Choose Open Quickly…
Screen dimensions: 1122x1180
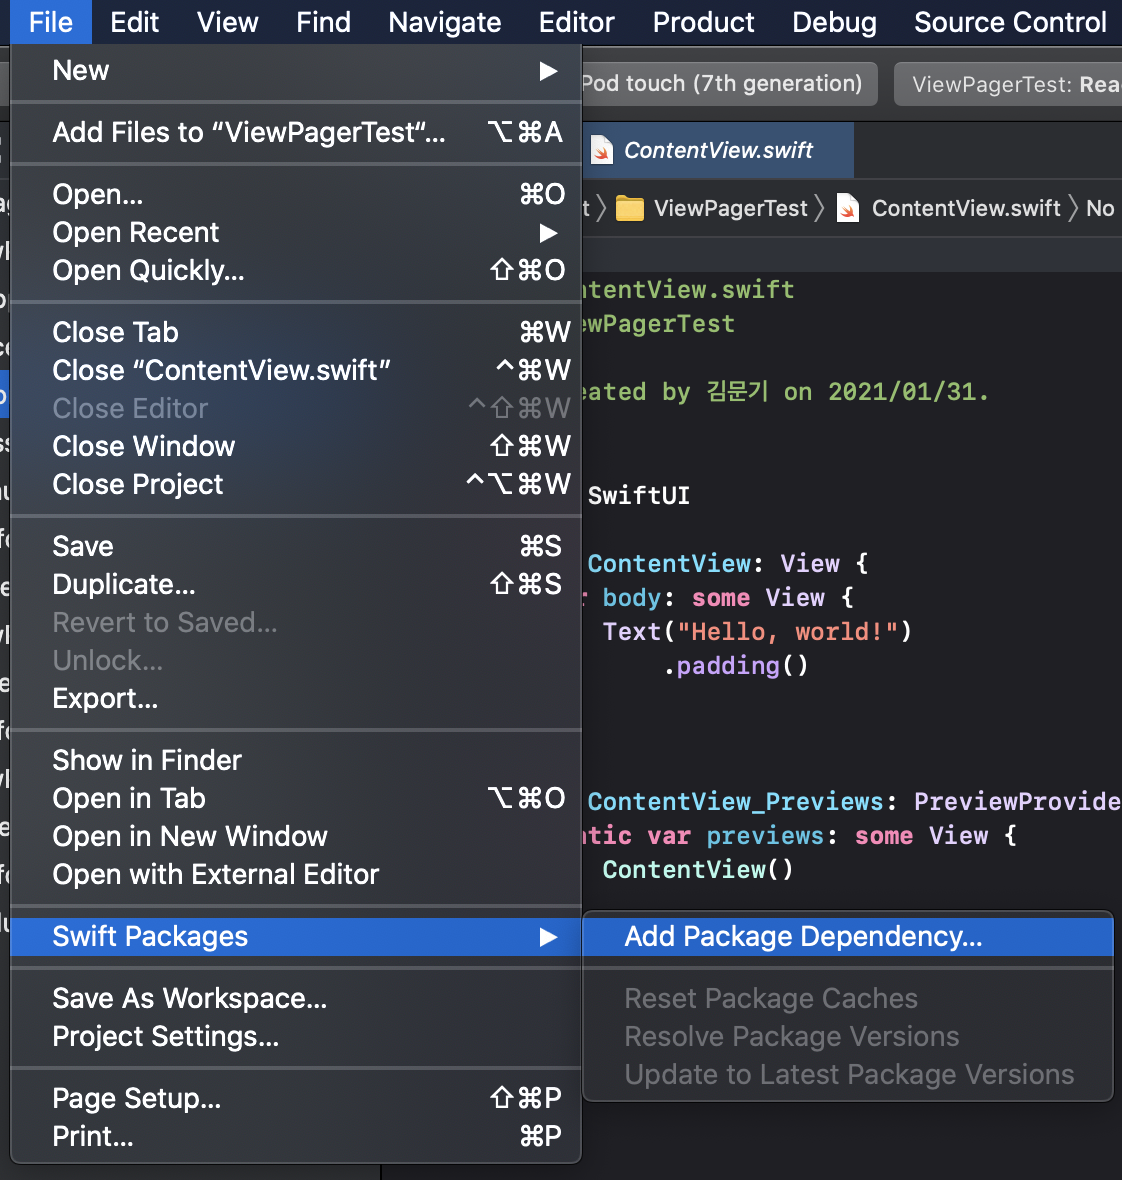pyautogui.click(x=296, y=270)
